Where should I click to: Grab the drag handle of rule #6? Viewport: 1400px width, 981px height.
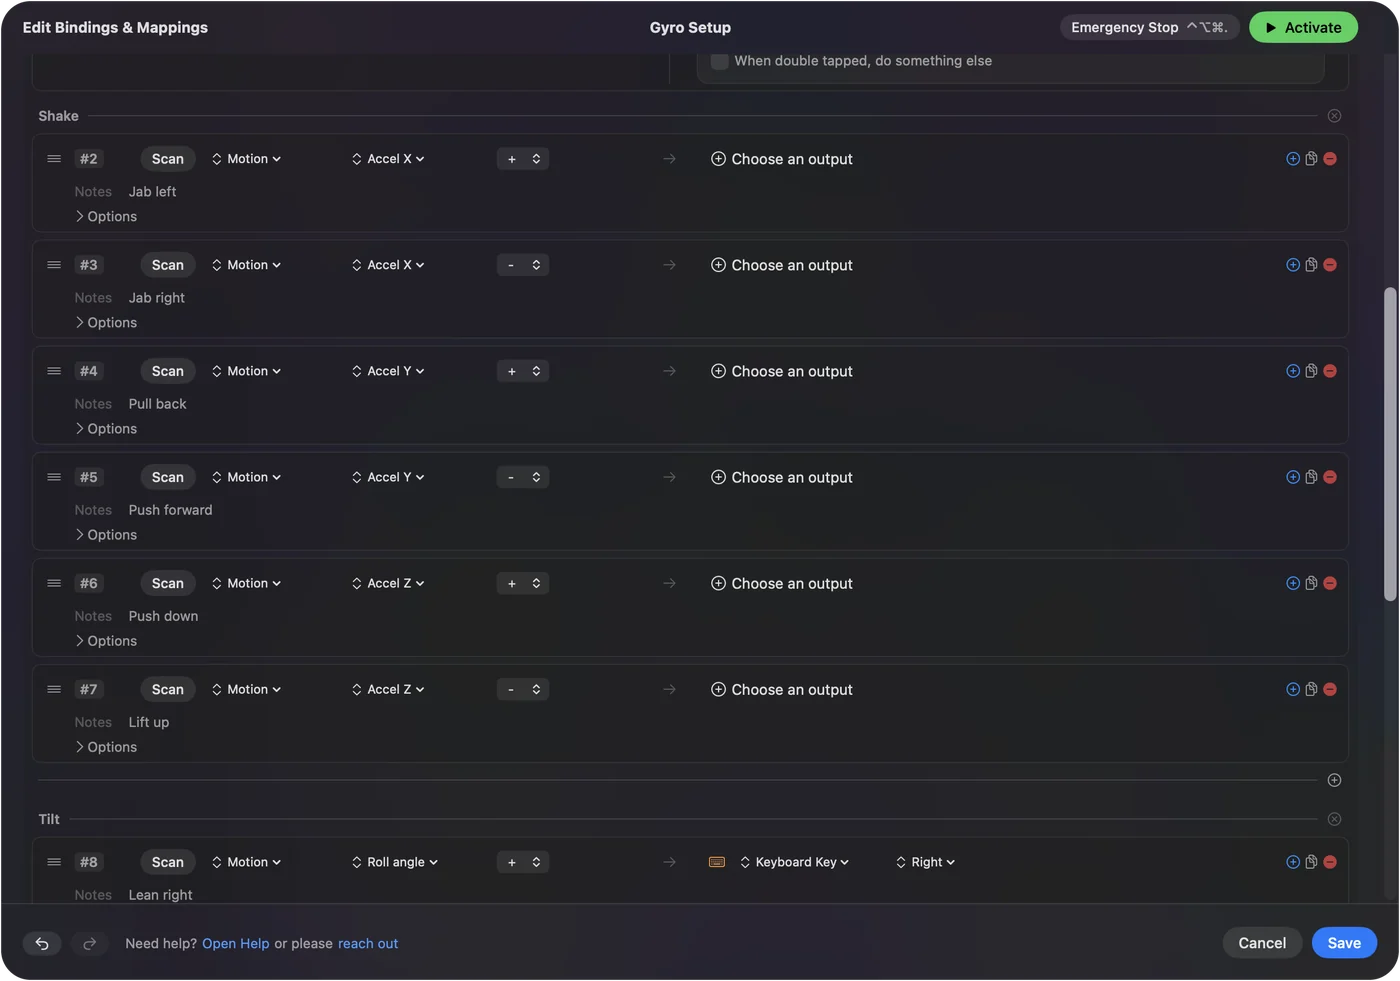pyautogui.click(x=54, y=583)
